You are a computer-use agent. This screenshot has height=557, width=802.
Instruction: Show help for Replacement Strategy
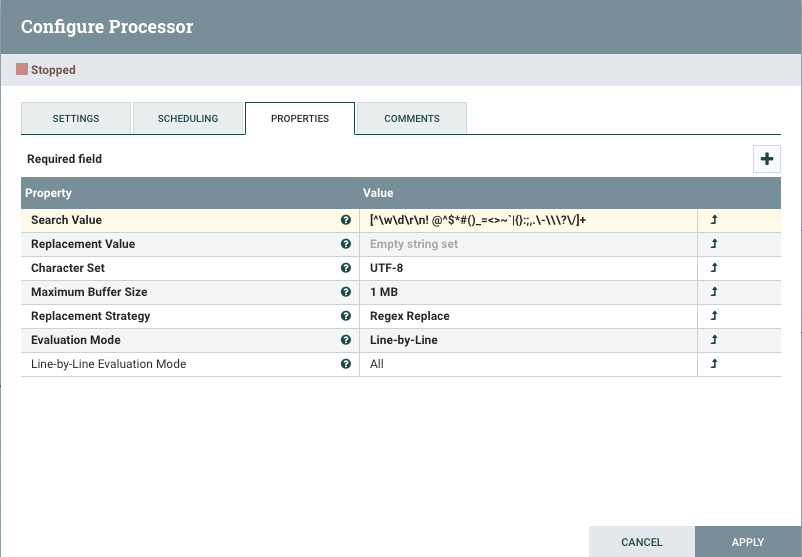pos(346,316)
